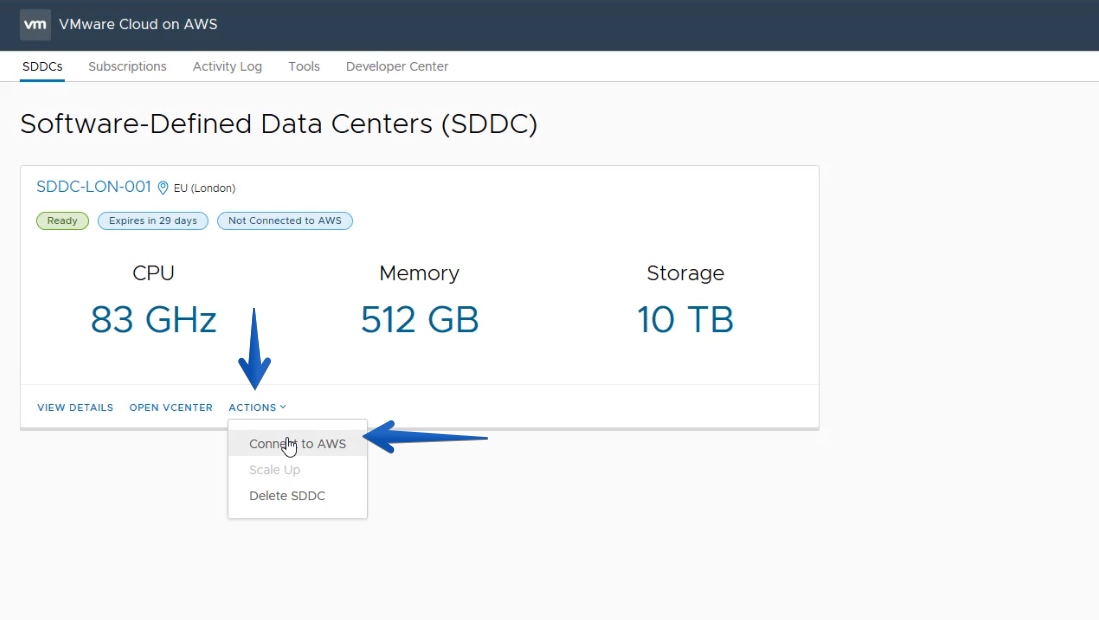The image size is (1099, 620).
Task: Click the Ready status badge
Action: point(62,221)
